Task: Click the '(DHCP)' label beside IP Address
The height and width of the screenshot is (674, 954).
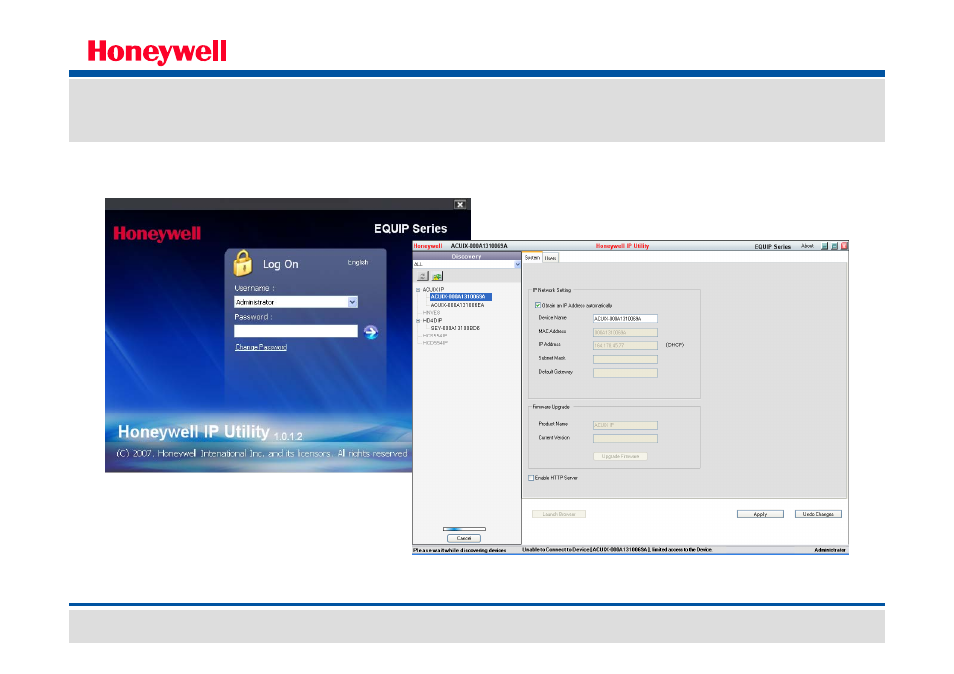Action: coord(675,345)
